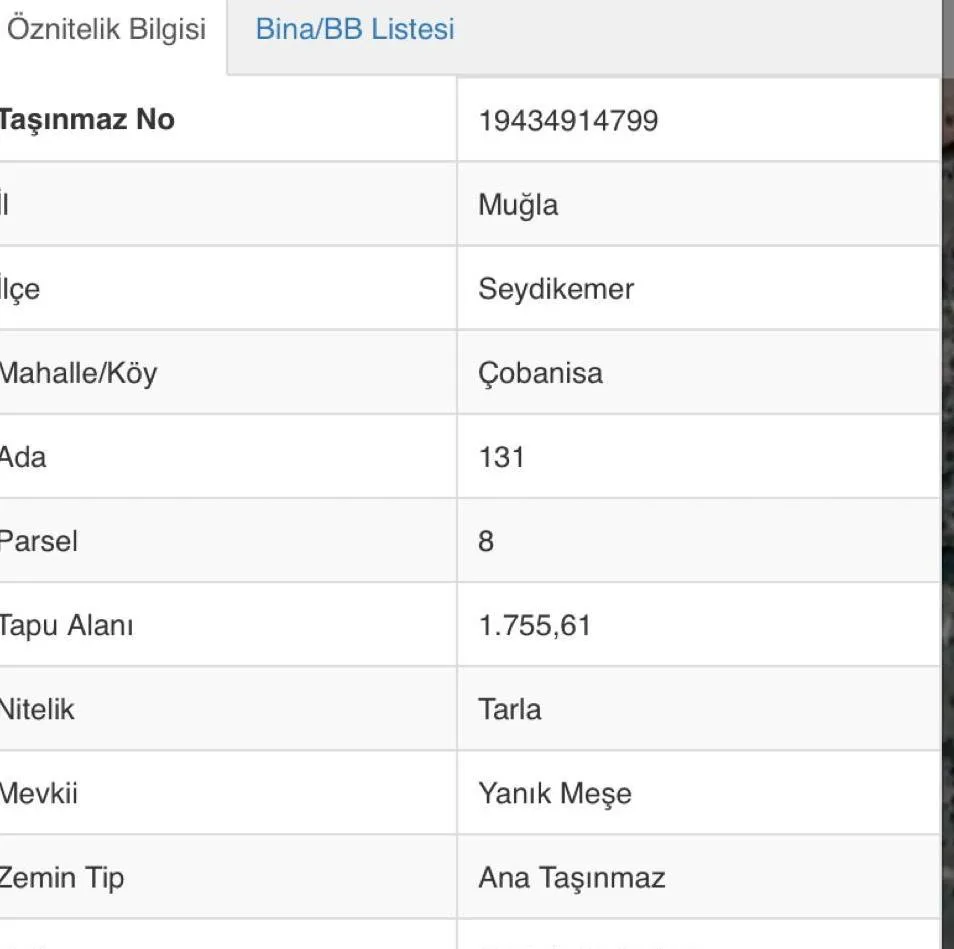Click the Nitelik row label
Viewport: 954px width, 949px height.
(x=37, y=710)
